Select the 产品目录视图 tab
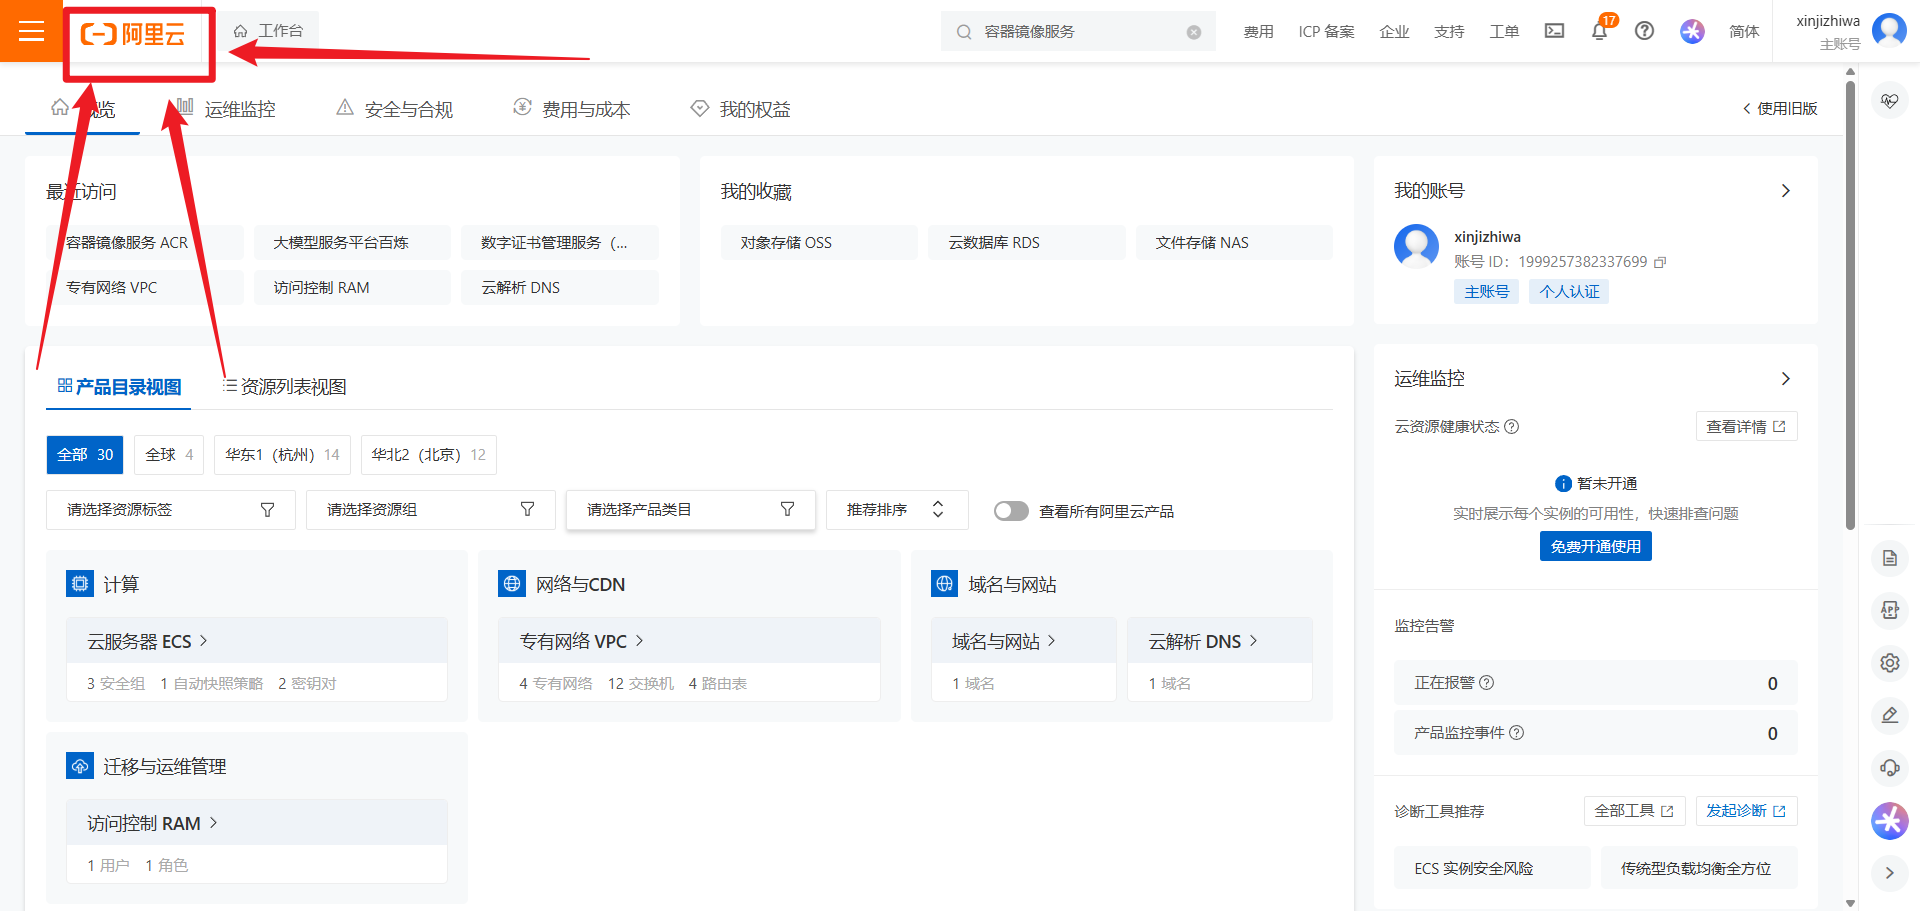 pos(120,387)
